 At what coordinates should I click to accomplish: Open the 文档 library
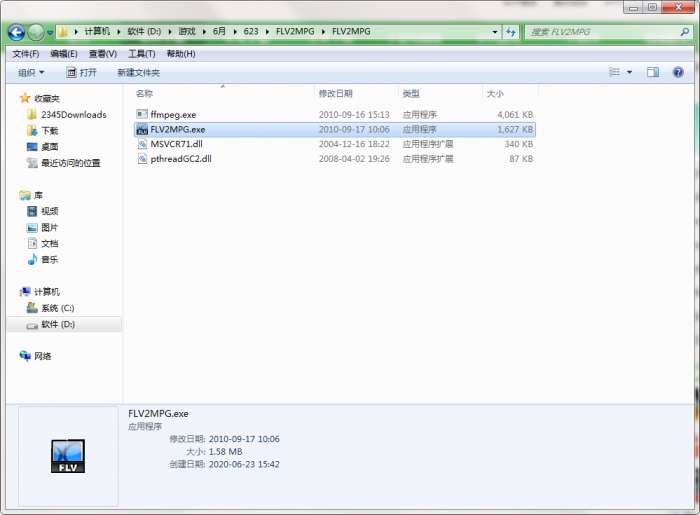point(50,243)
